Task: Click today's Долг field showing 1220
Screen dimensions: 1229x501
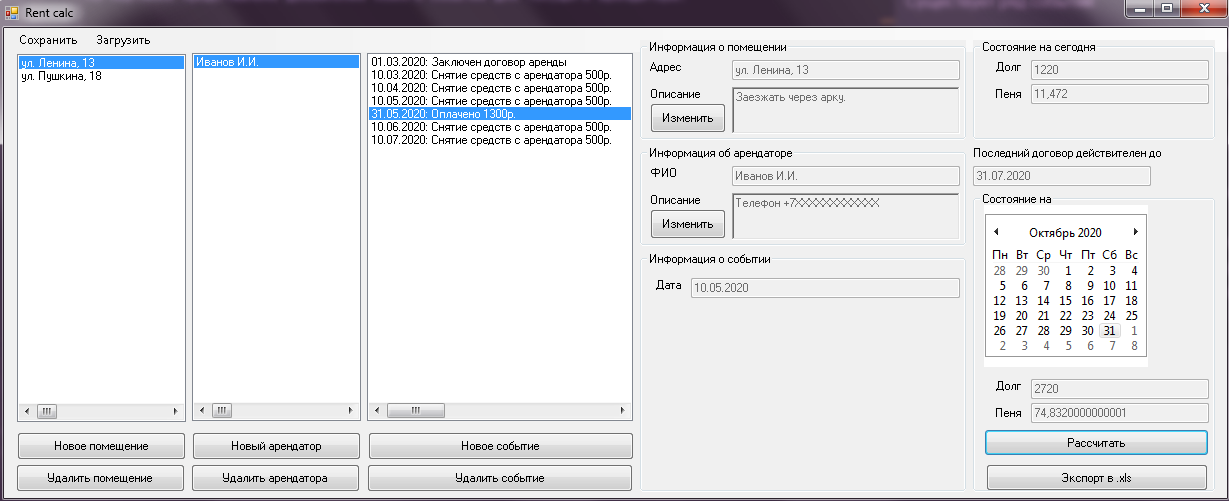Action: [x=1119, y=70]
